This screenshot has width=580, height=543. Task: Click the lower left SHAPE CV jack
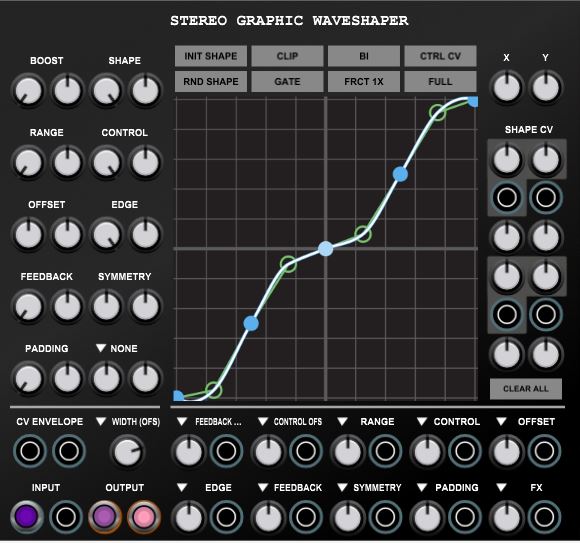coord(507,314)
